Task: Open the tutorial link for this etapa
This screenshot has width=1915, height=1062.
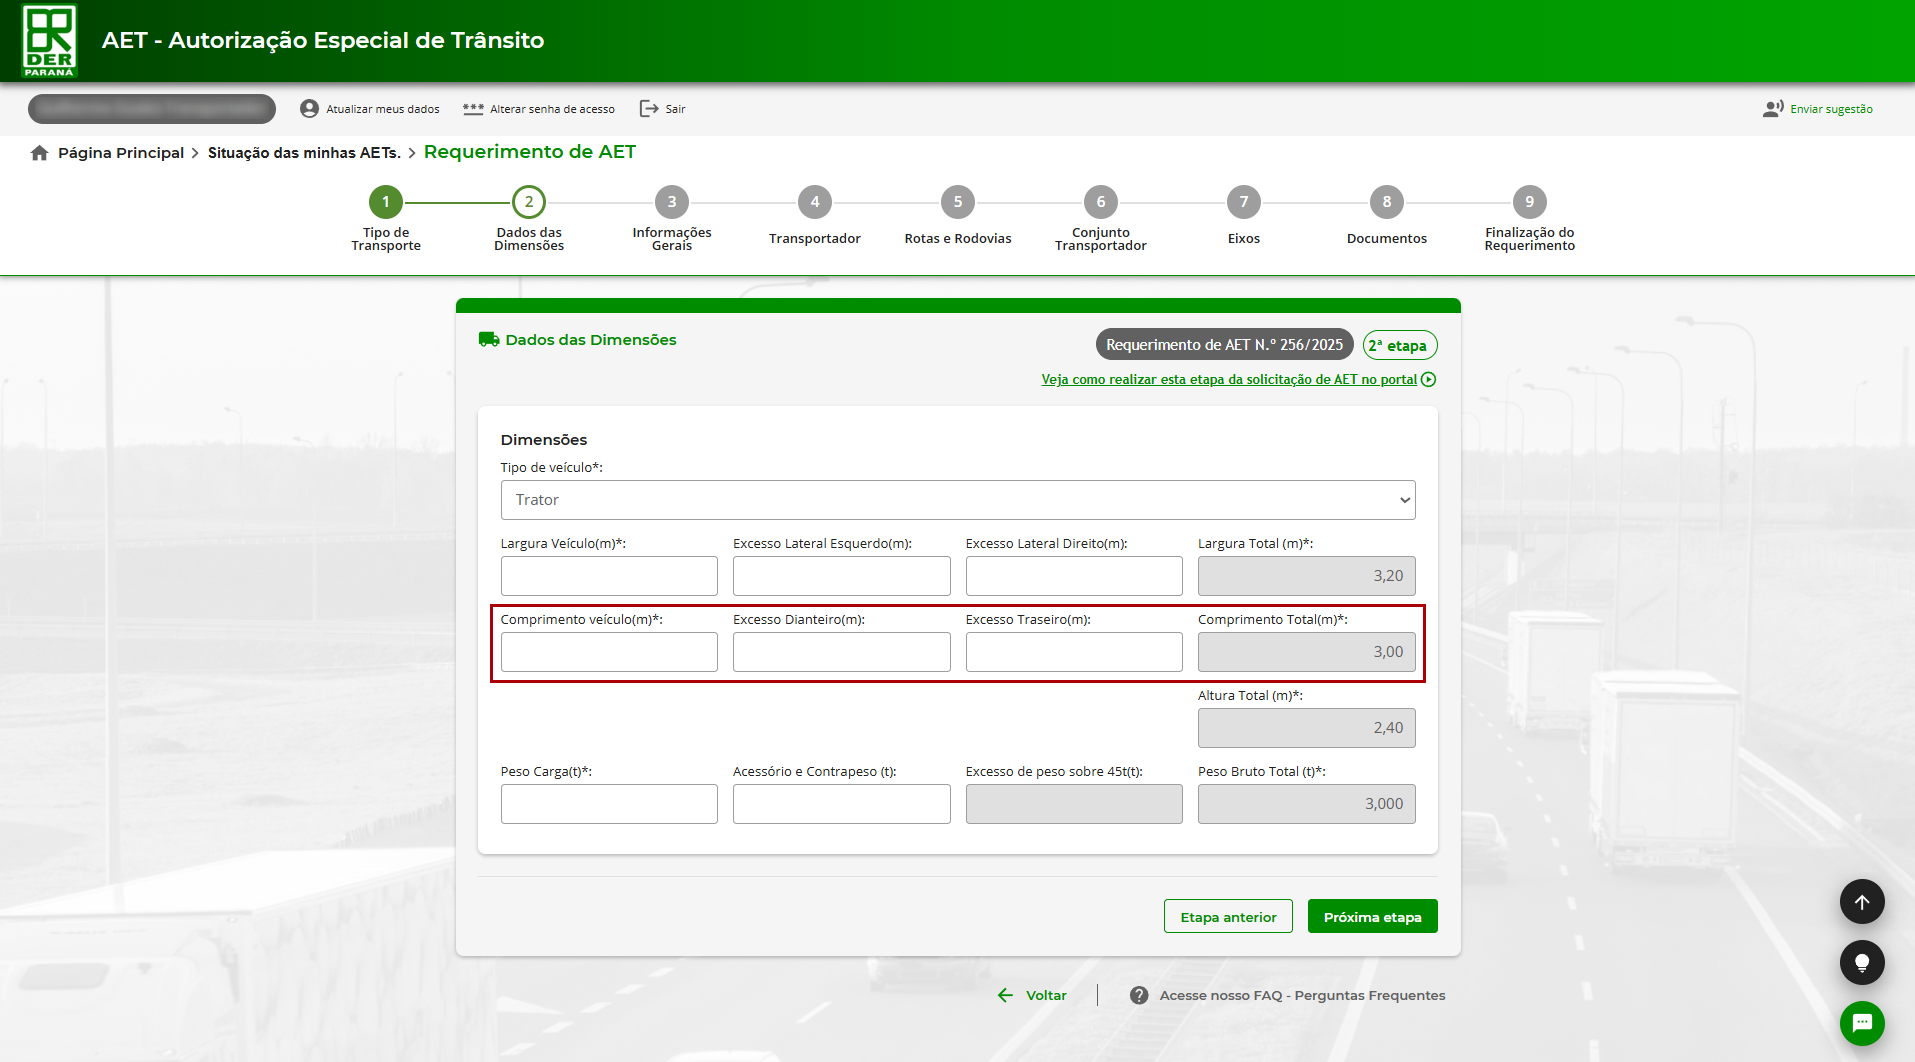Action: (1229, 379)
